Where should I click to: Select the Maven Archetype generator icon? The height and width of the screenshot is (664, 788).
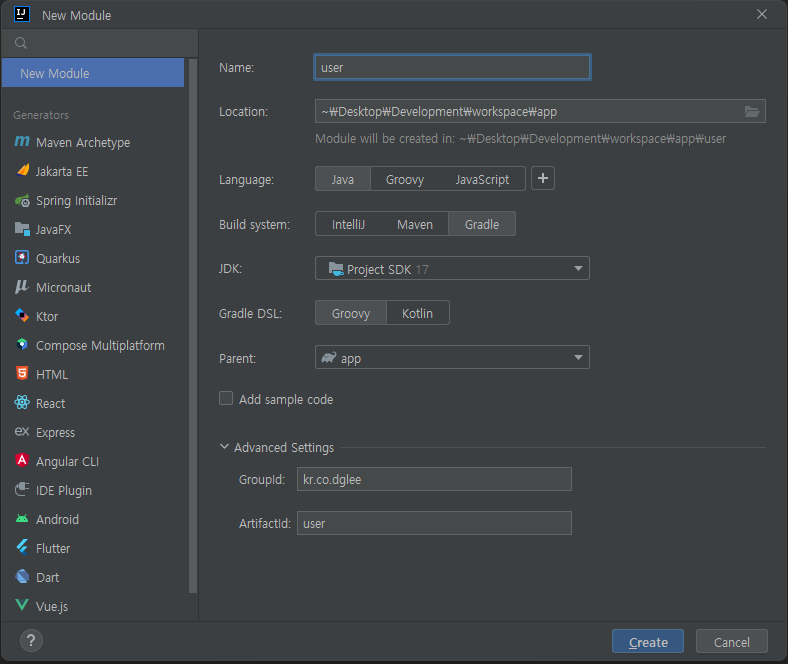pyautogui.click(x=22, y=142)
